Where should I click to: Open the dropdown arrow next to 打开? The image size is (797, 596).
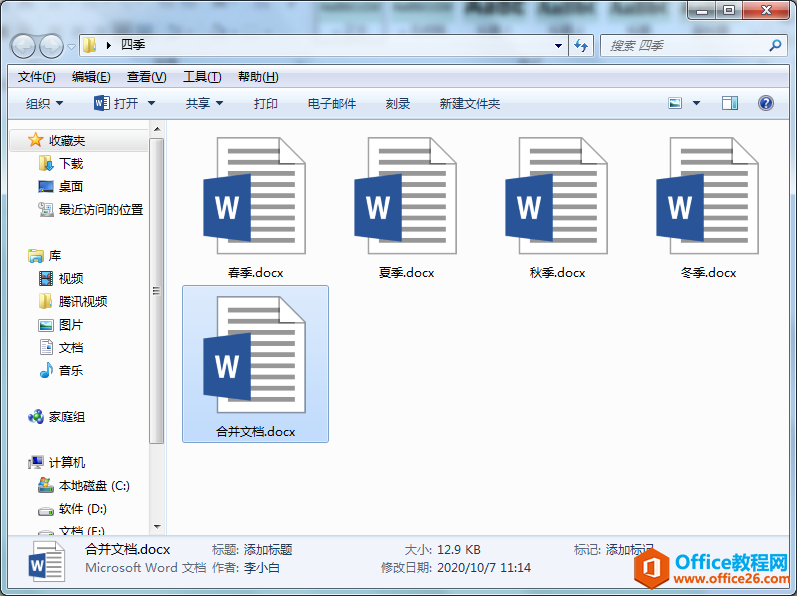(x=151, y=103)
